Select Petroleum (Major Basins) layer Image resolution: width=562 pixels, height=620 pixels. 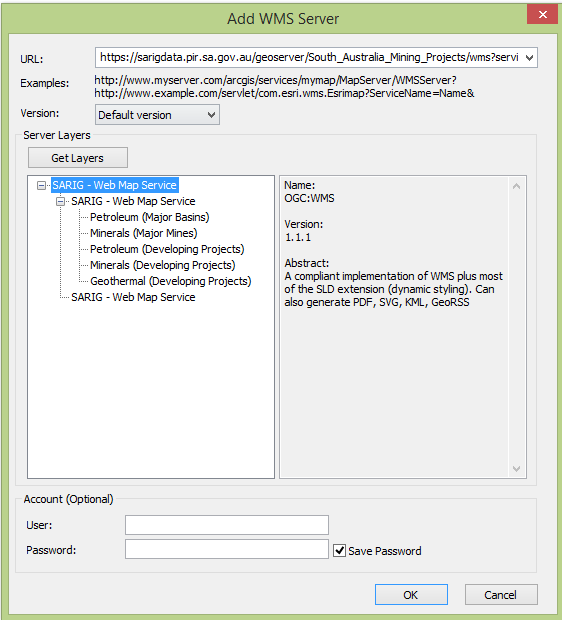coord(149,217)
